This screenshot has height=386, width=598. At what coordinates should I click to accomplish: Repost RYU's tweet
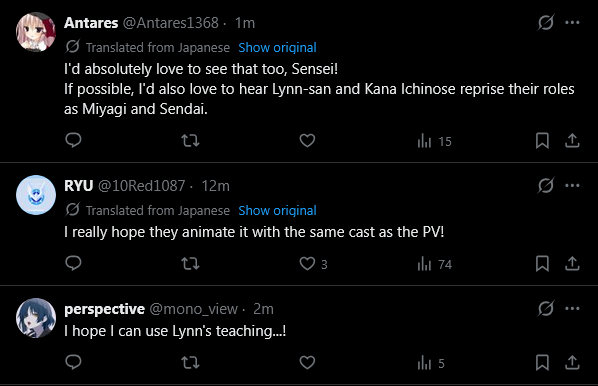coord(190,264)
